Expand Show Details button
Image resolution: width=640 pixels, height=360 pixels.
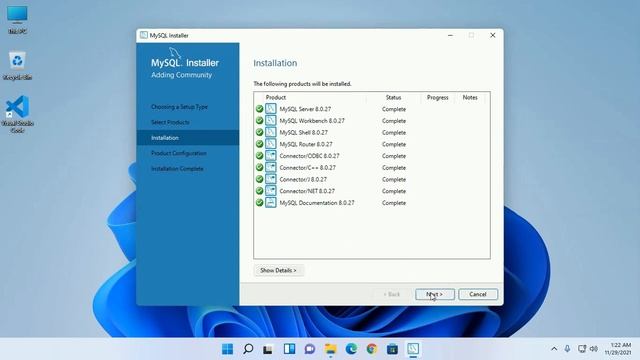[278, 270]
